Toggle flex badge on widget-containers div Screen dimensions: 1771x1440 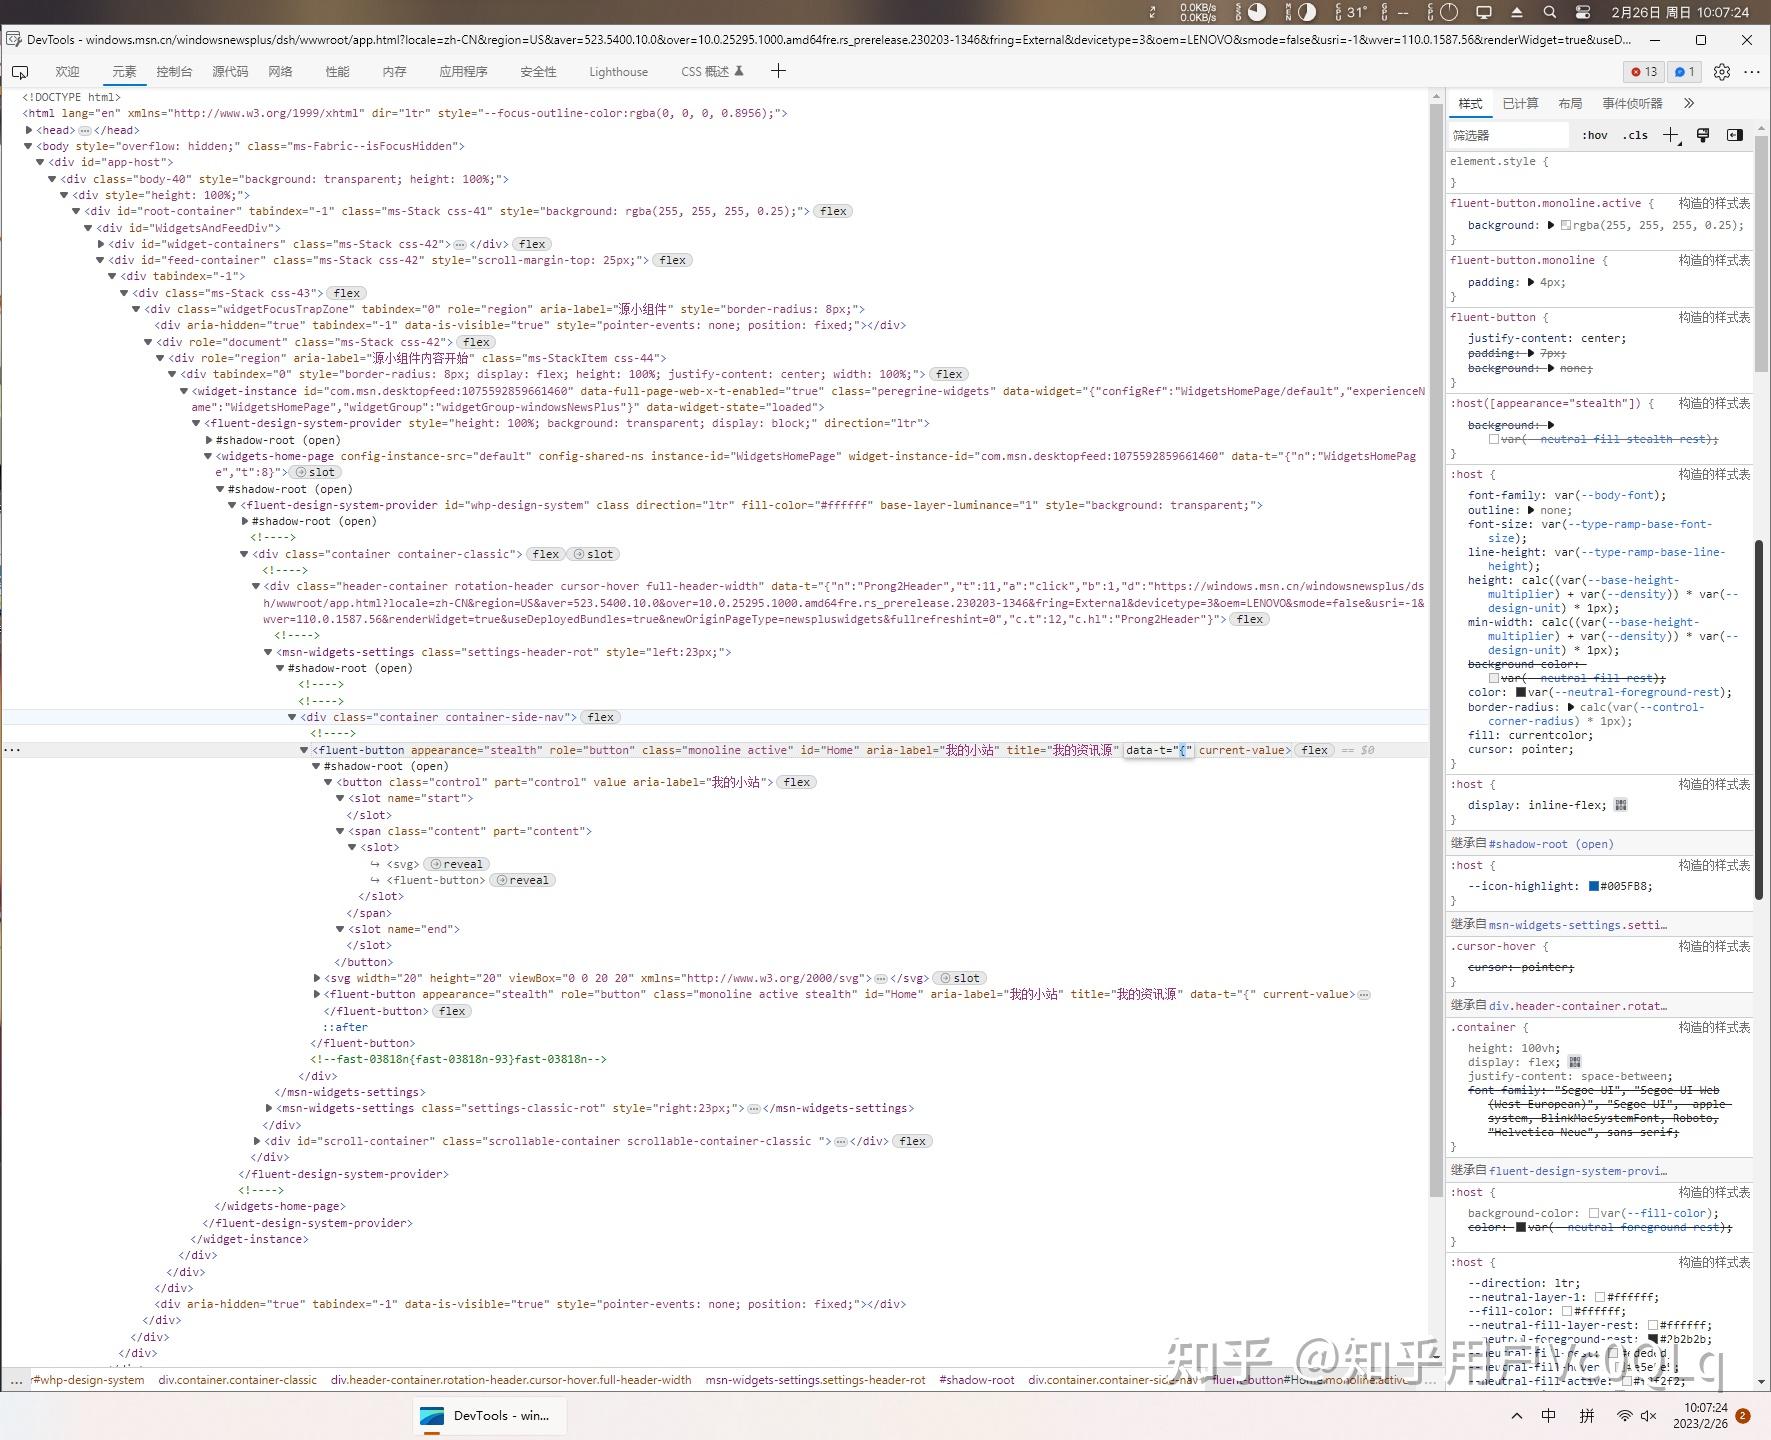(532, 244)
